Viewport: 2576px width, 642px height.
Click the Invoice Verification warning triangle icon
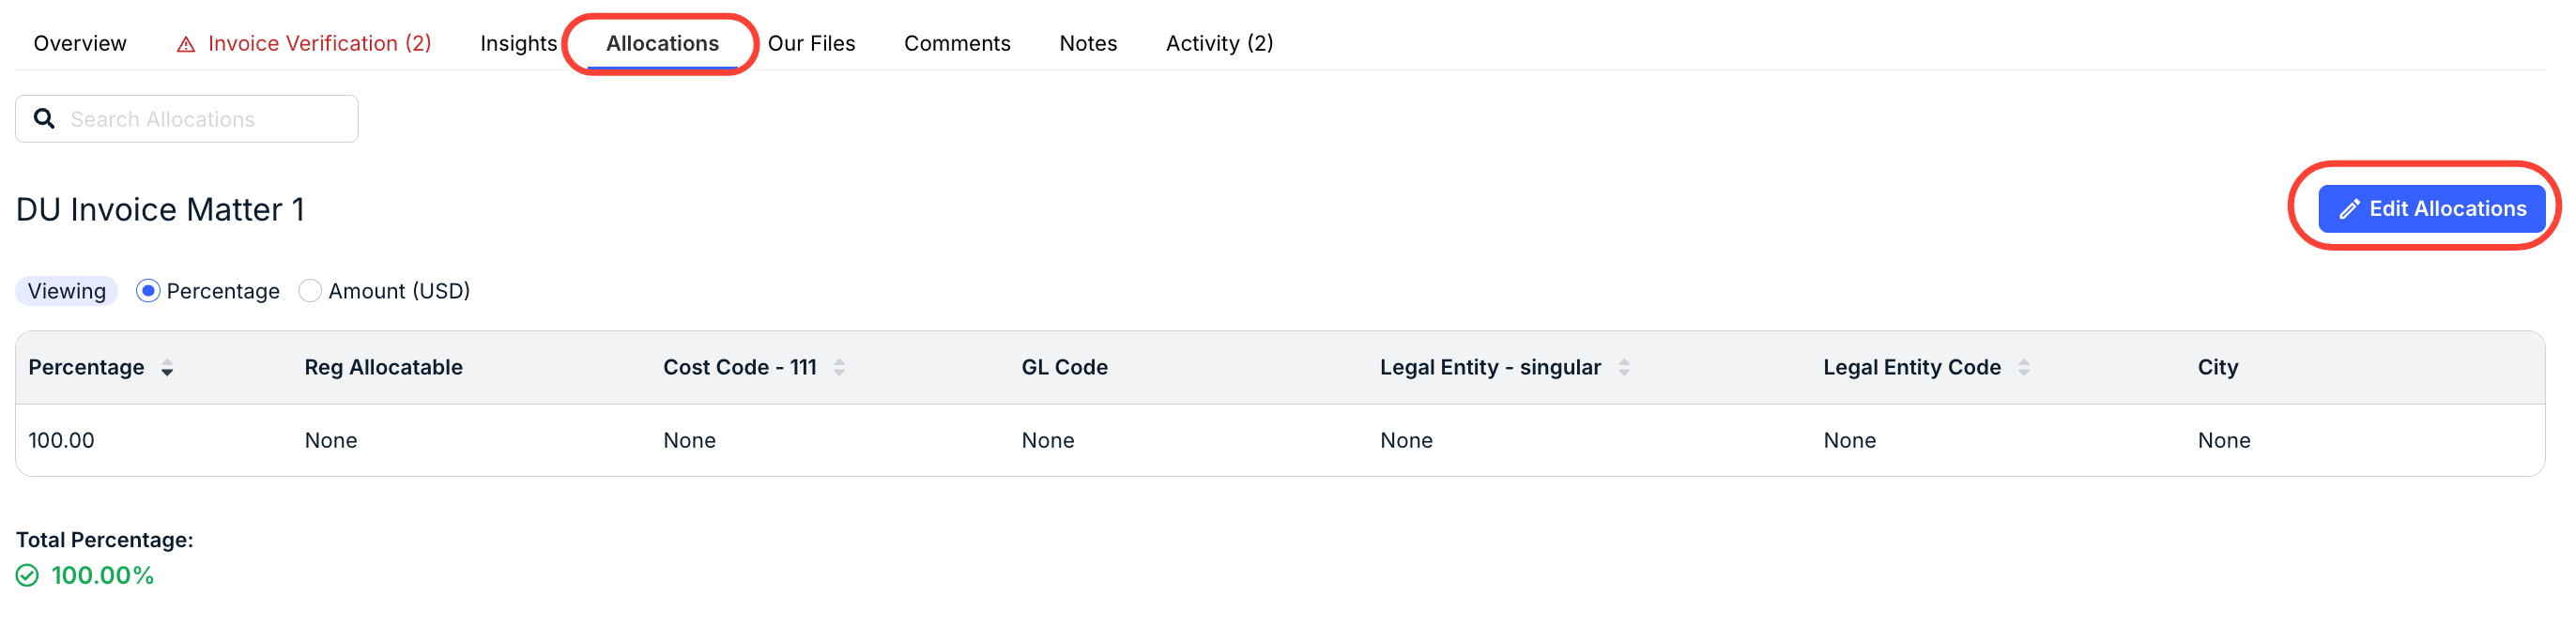[x=186, y=44]
